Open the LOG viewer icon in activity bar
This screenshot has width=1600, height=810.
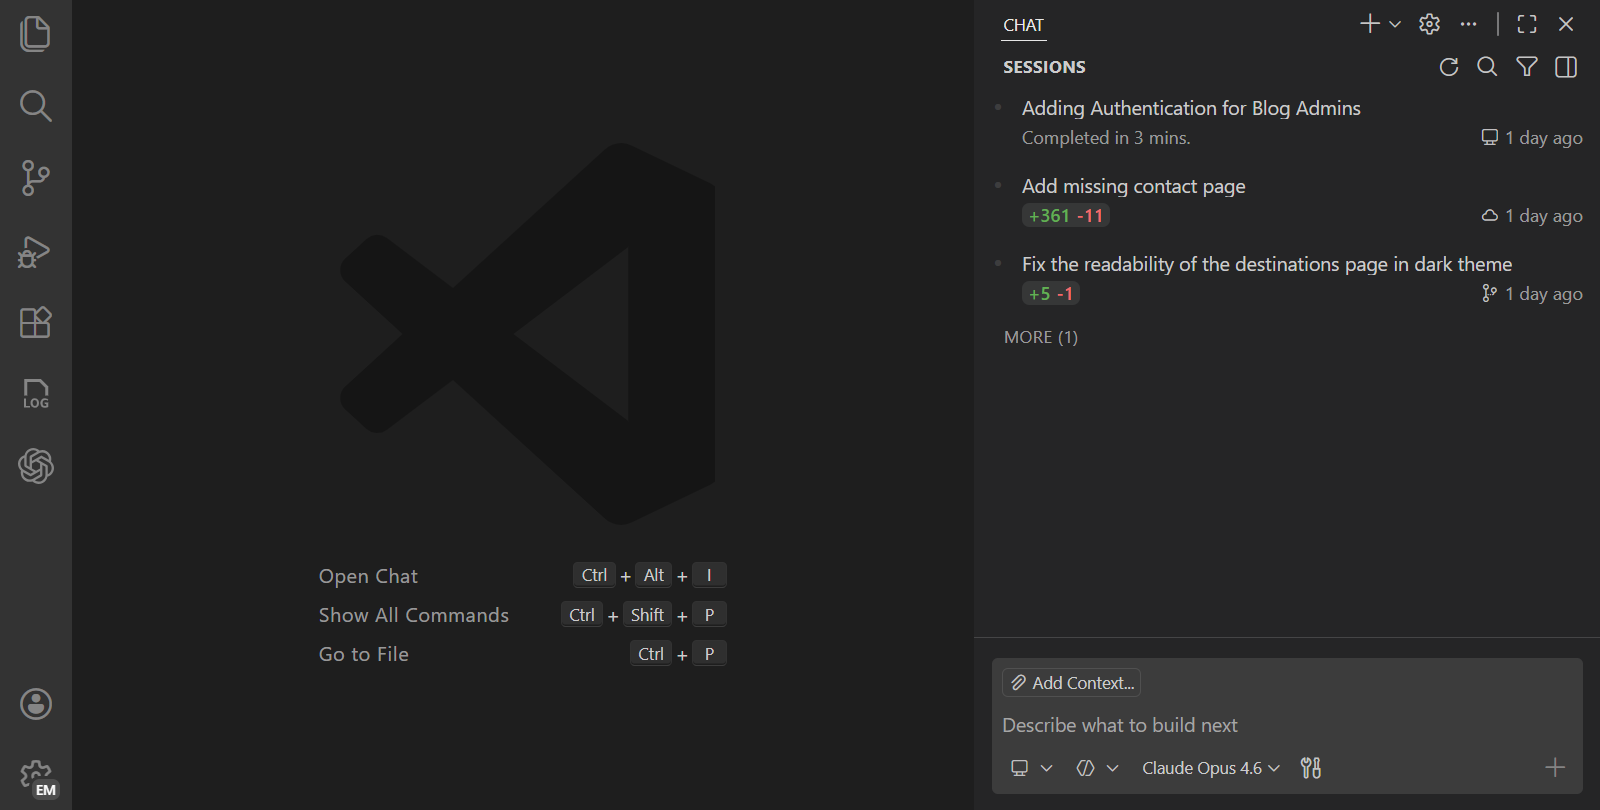36,394
